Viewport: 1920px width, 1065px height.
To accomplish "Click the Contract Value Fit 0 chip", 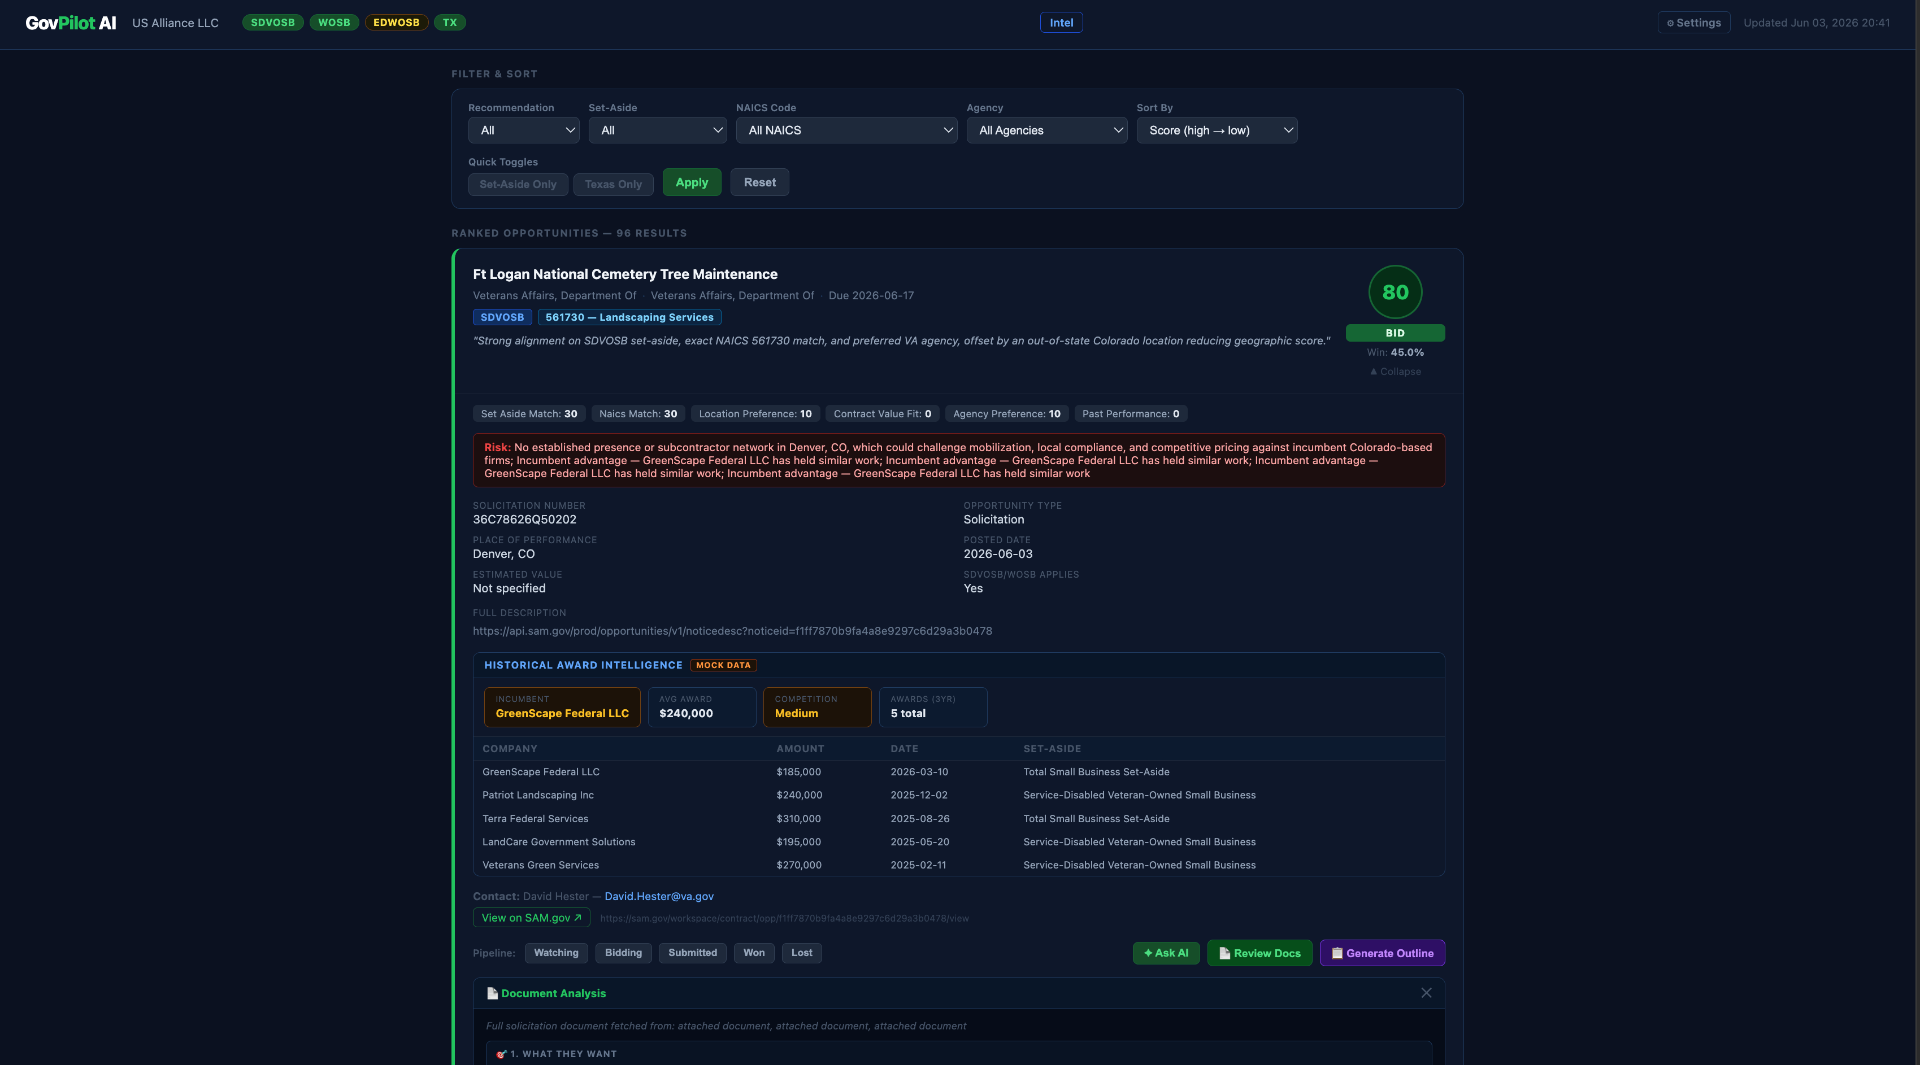I will 882,414.
